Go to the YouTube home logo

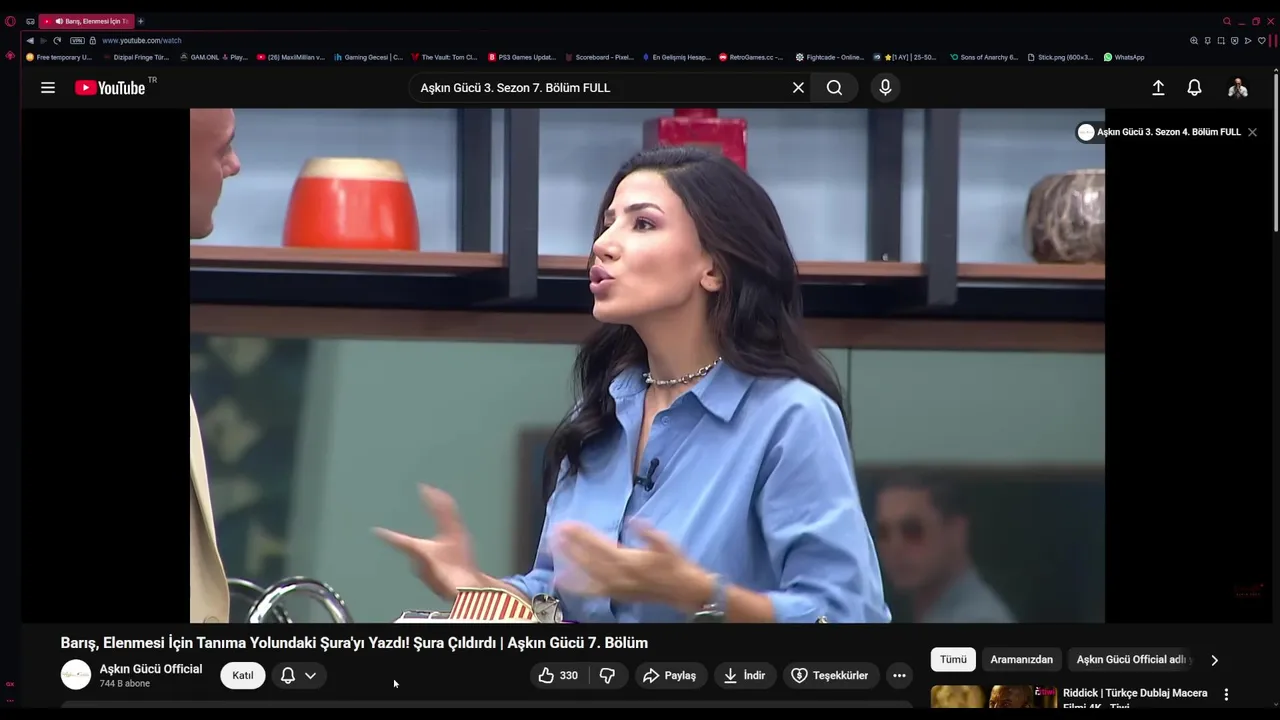110,88
